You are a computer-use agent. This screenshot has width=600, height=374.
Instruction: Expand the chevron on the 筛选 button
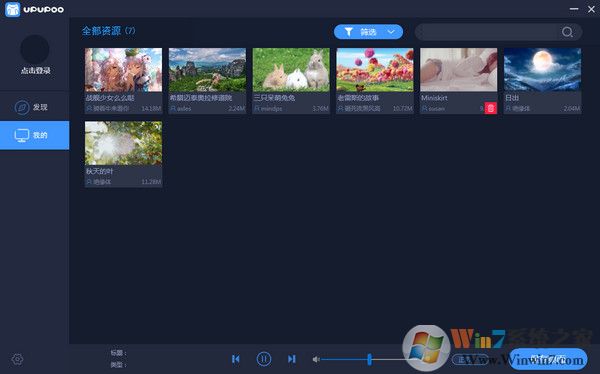tap(391, 32)
